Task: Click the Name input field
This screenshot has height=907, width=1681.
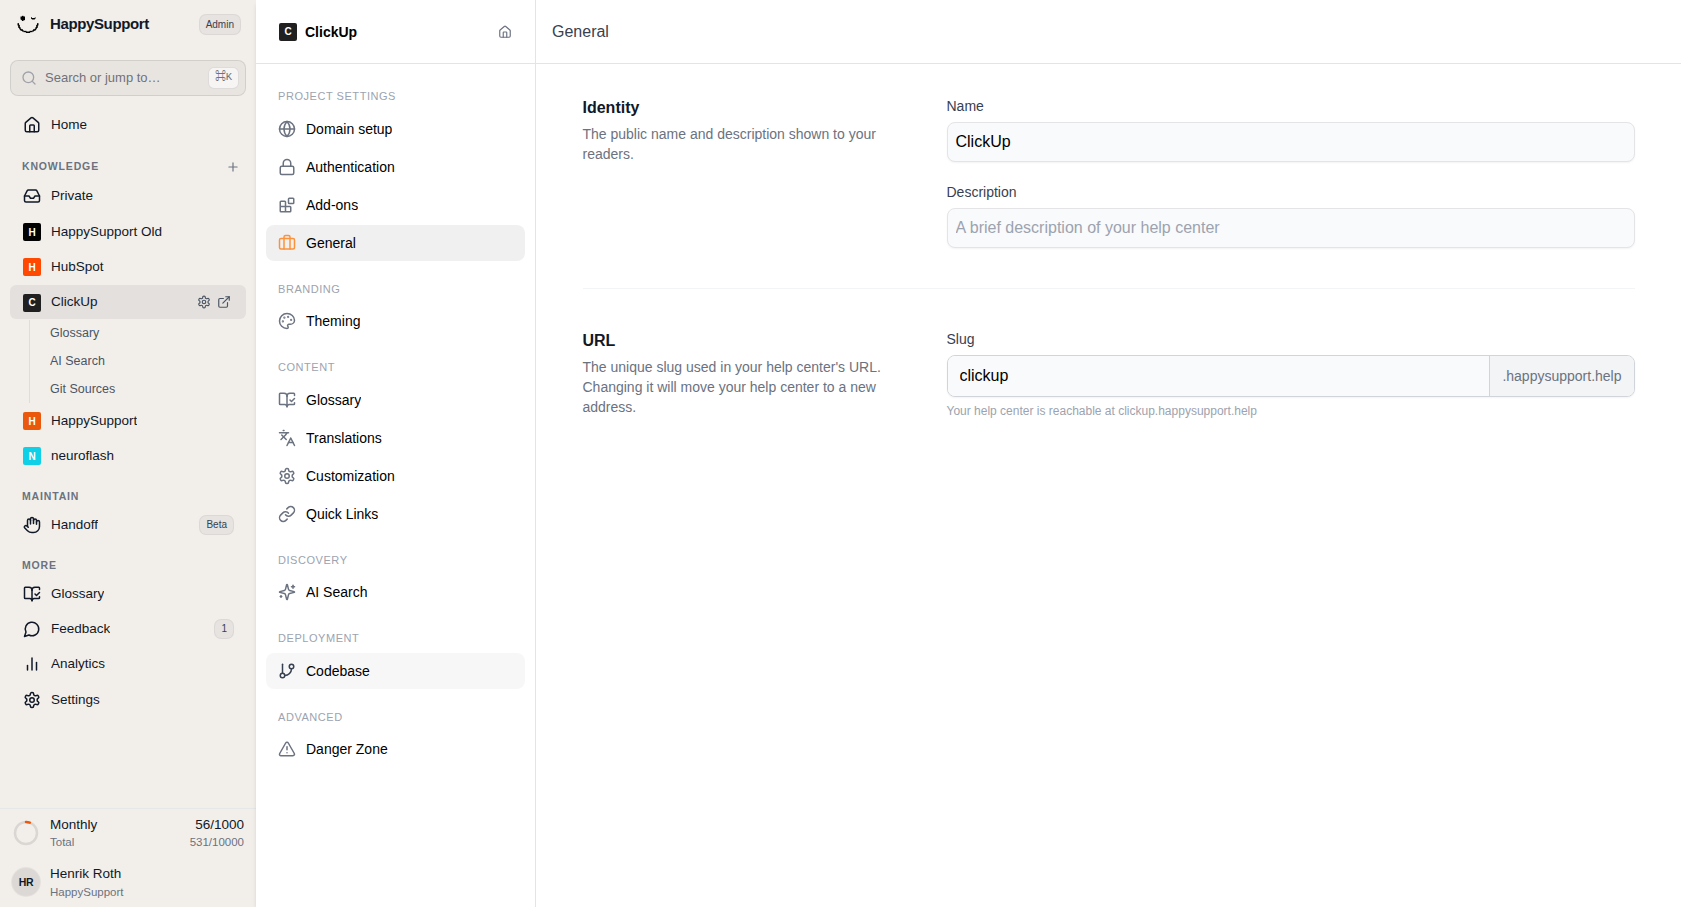Action: pyautogui.click(x=1290, y=142)
